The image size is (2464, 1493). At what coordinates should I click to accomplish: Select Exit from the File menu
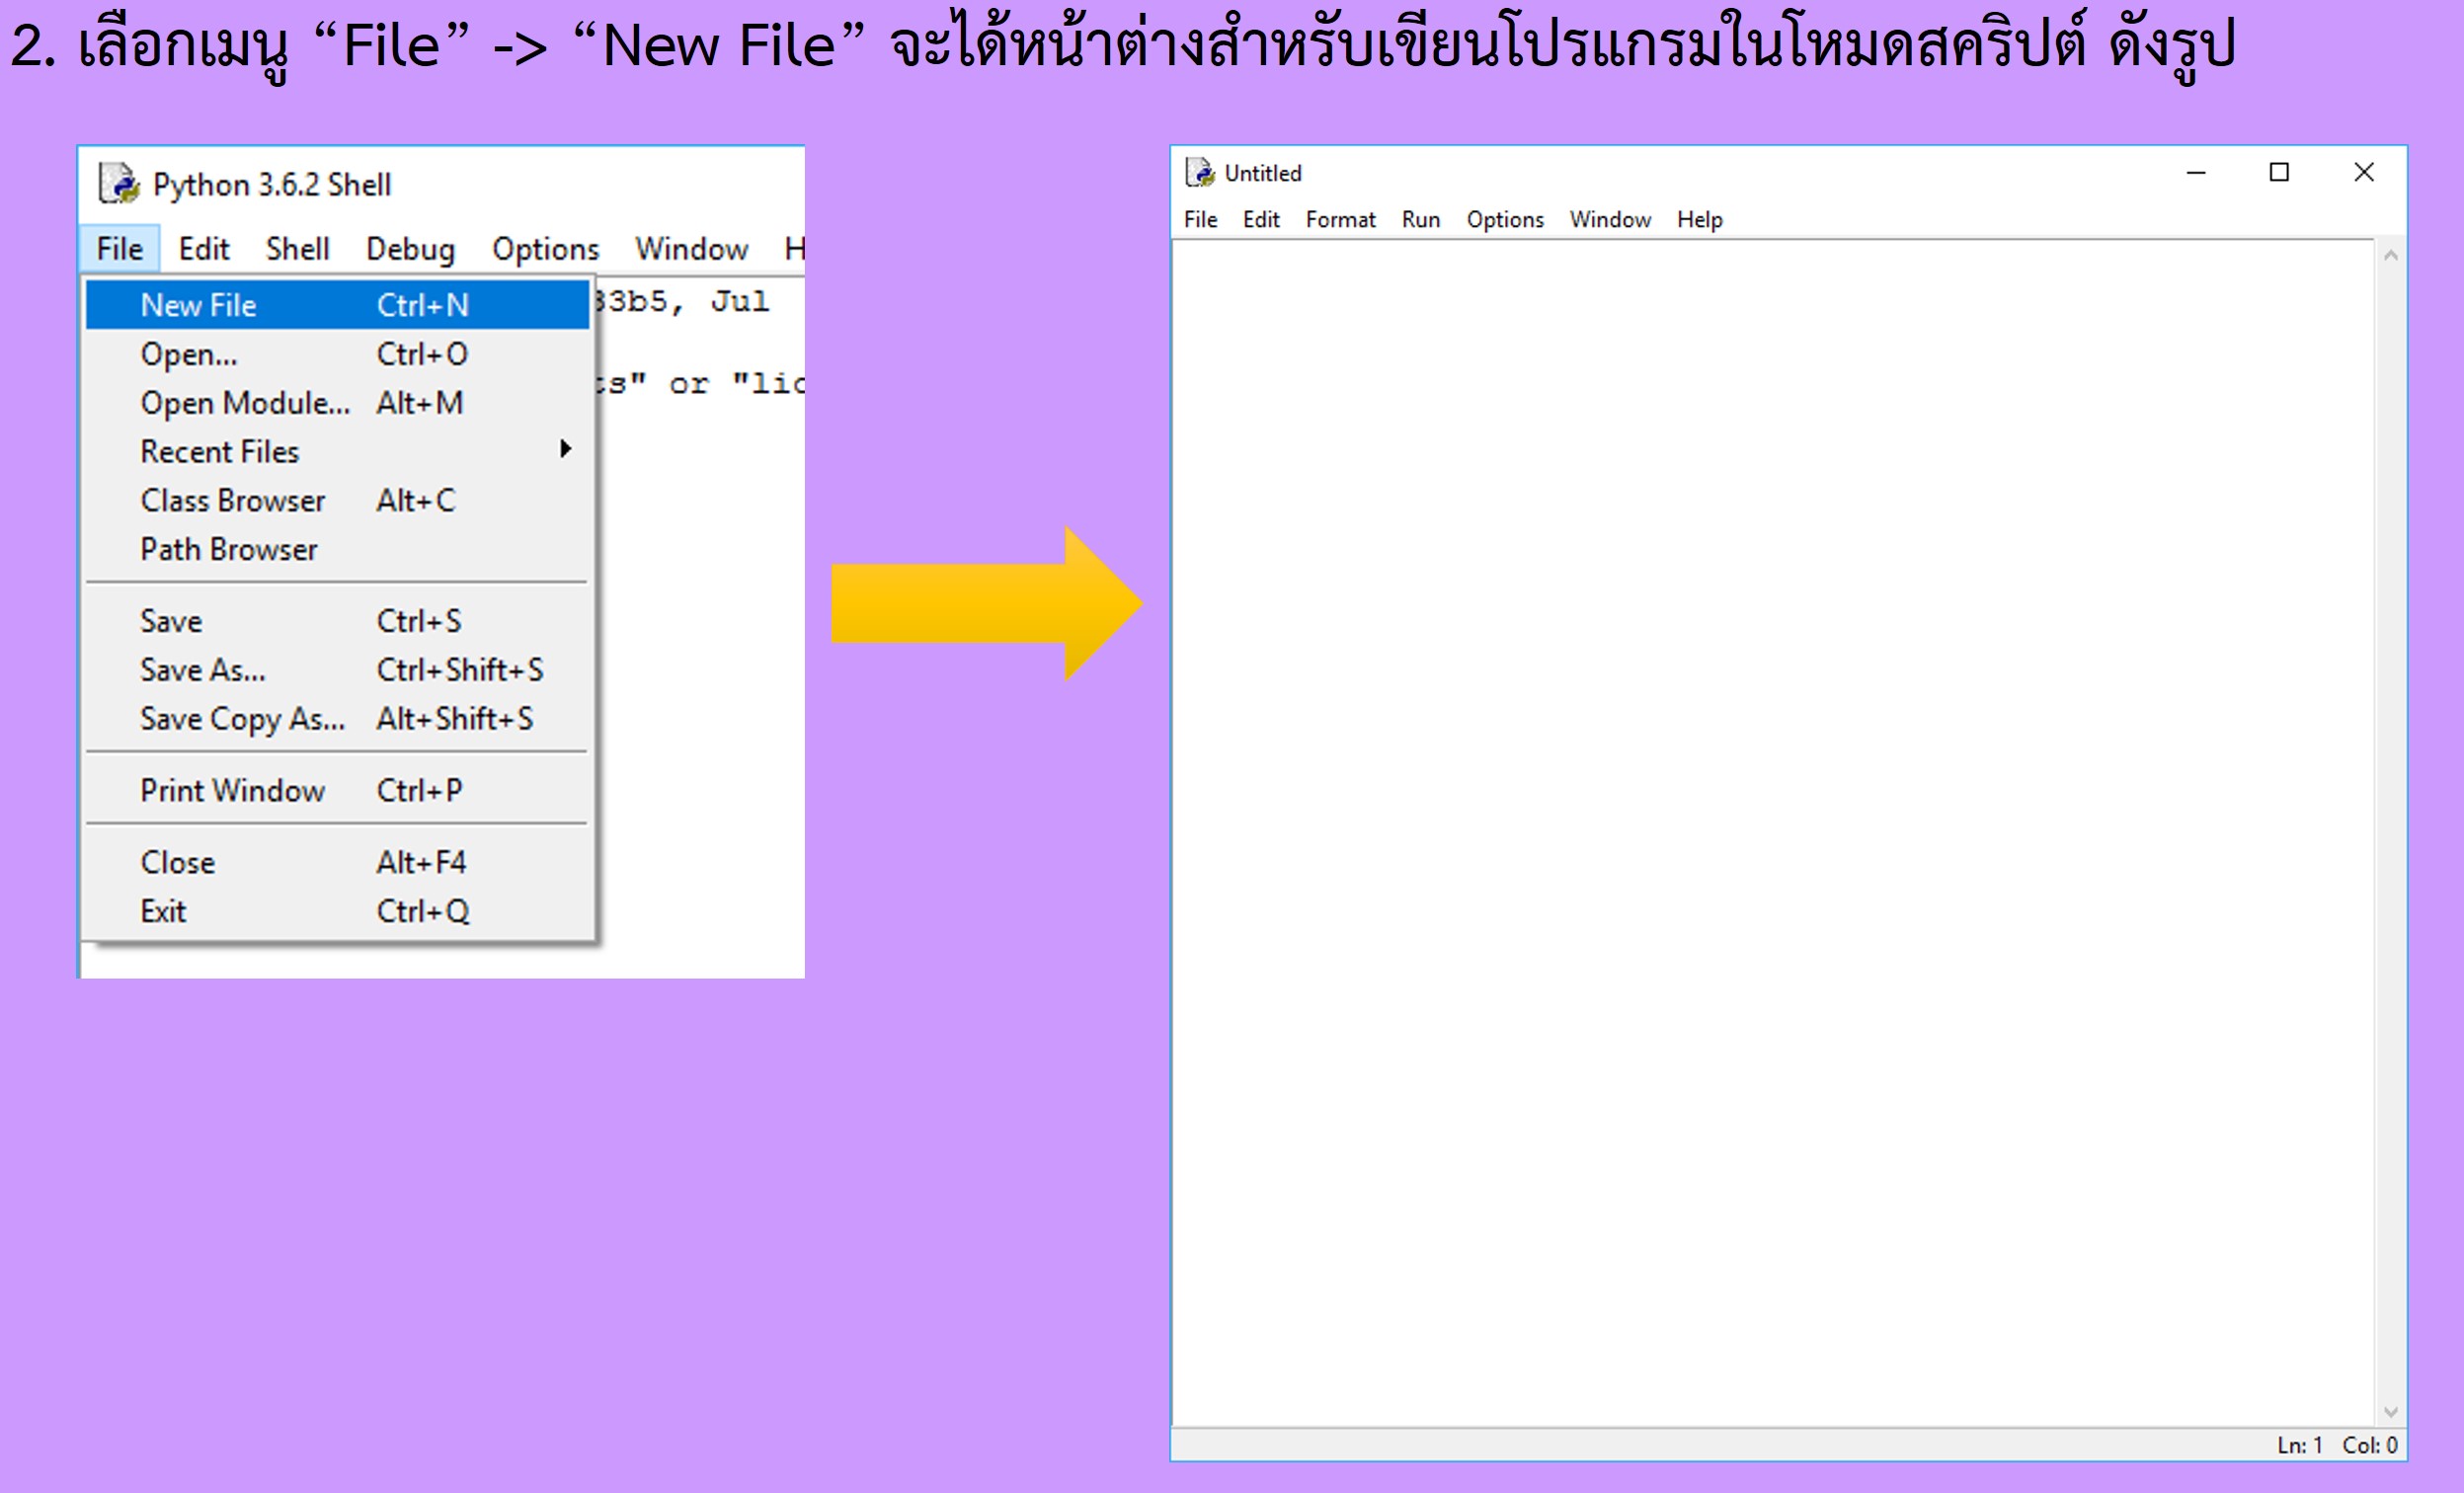163,912
